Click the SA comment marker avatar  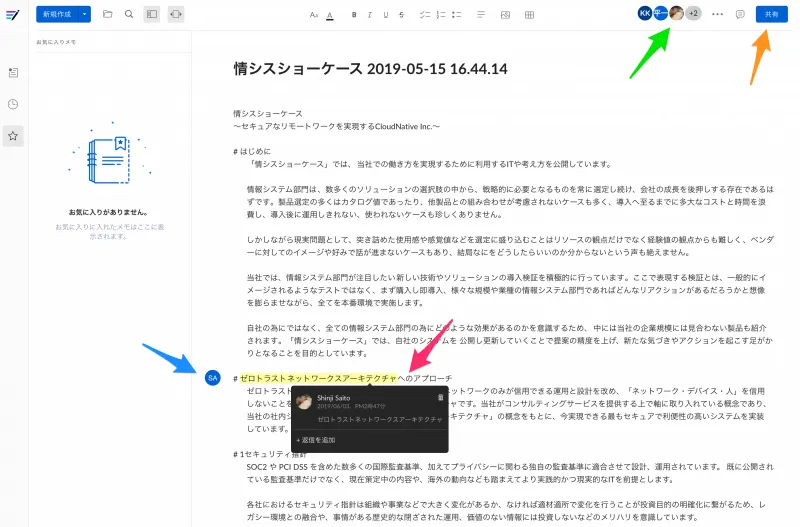(213, 378)
